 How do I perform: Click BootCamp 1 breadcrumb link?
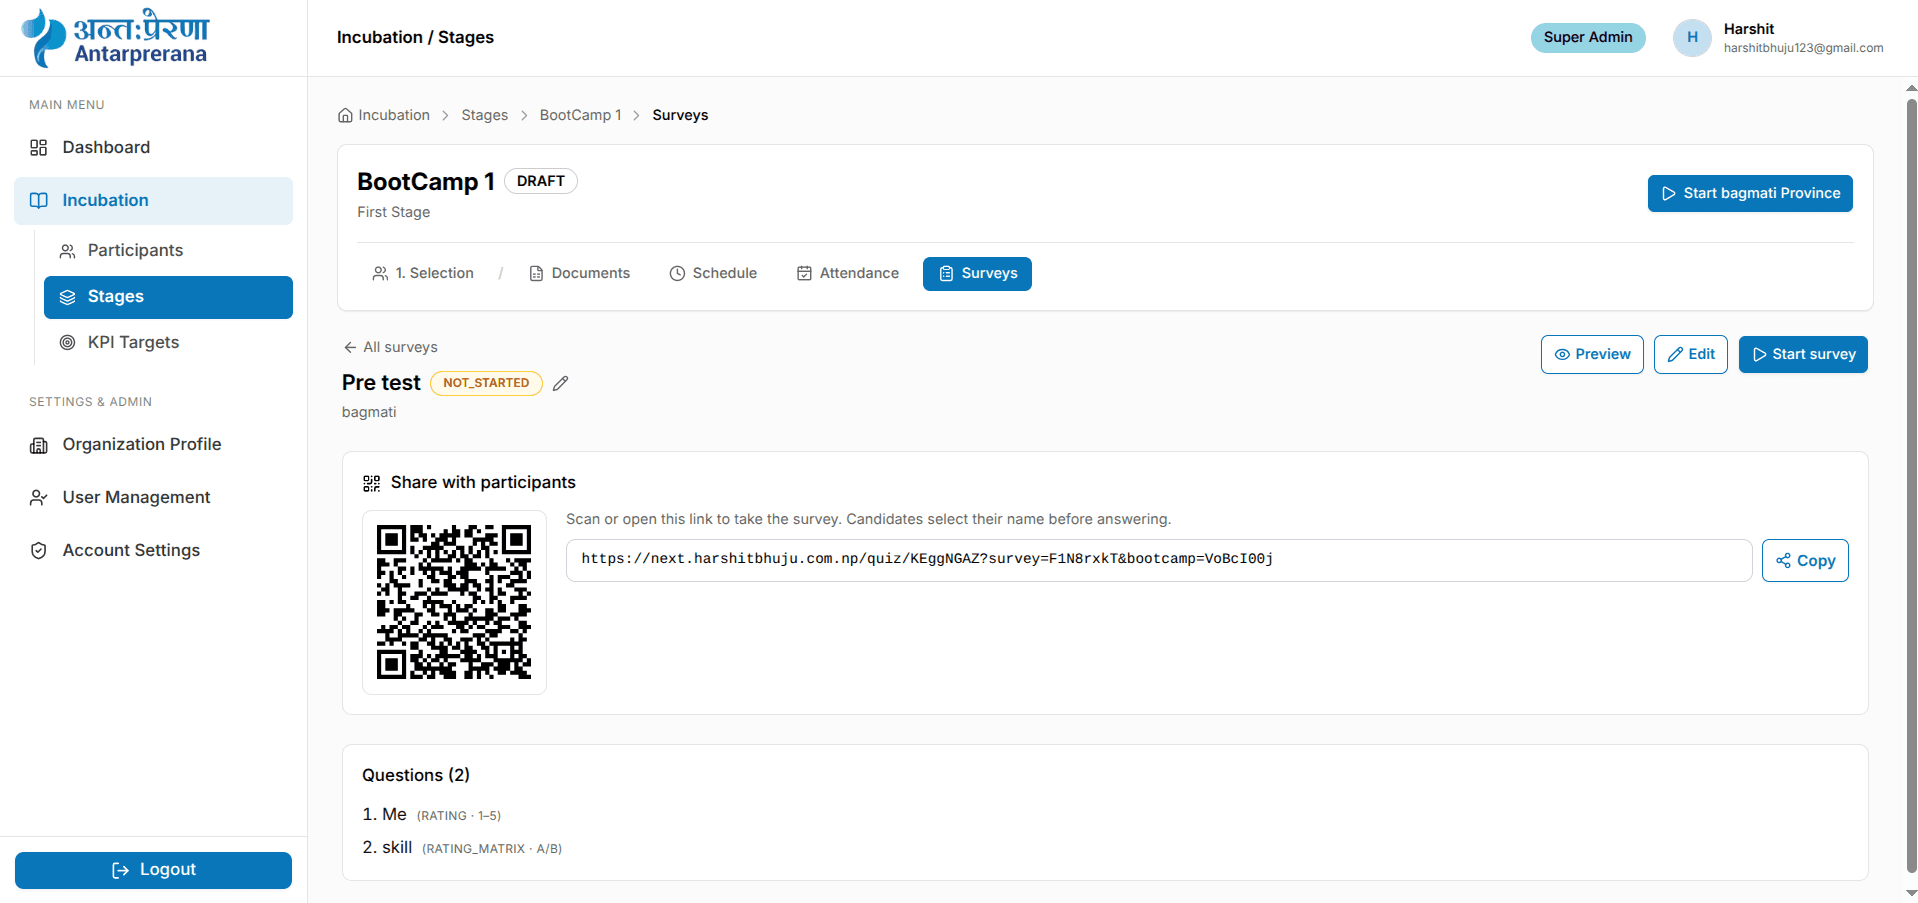click(581, 115)
